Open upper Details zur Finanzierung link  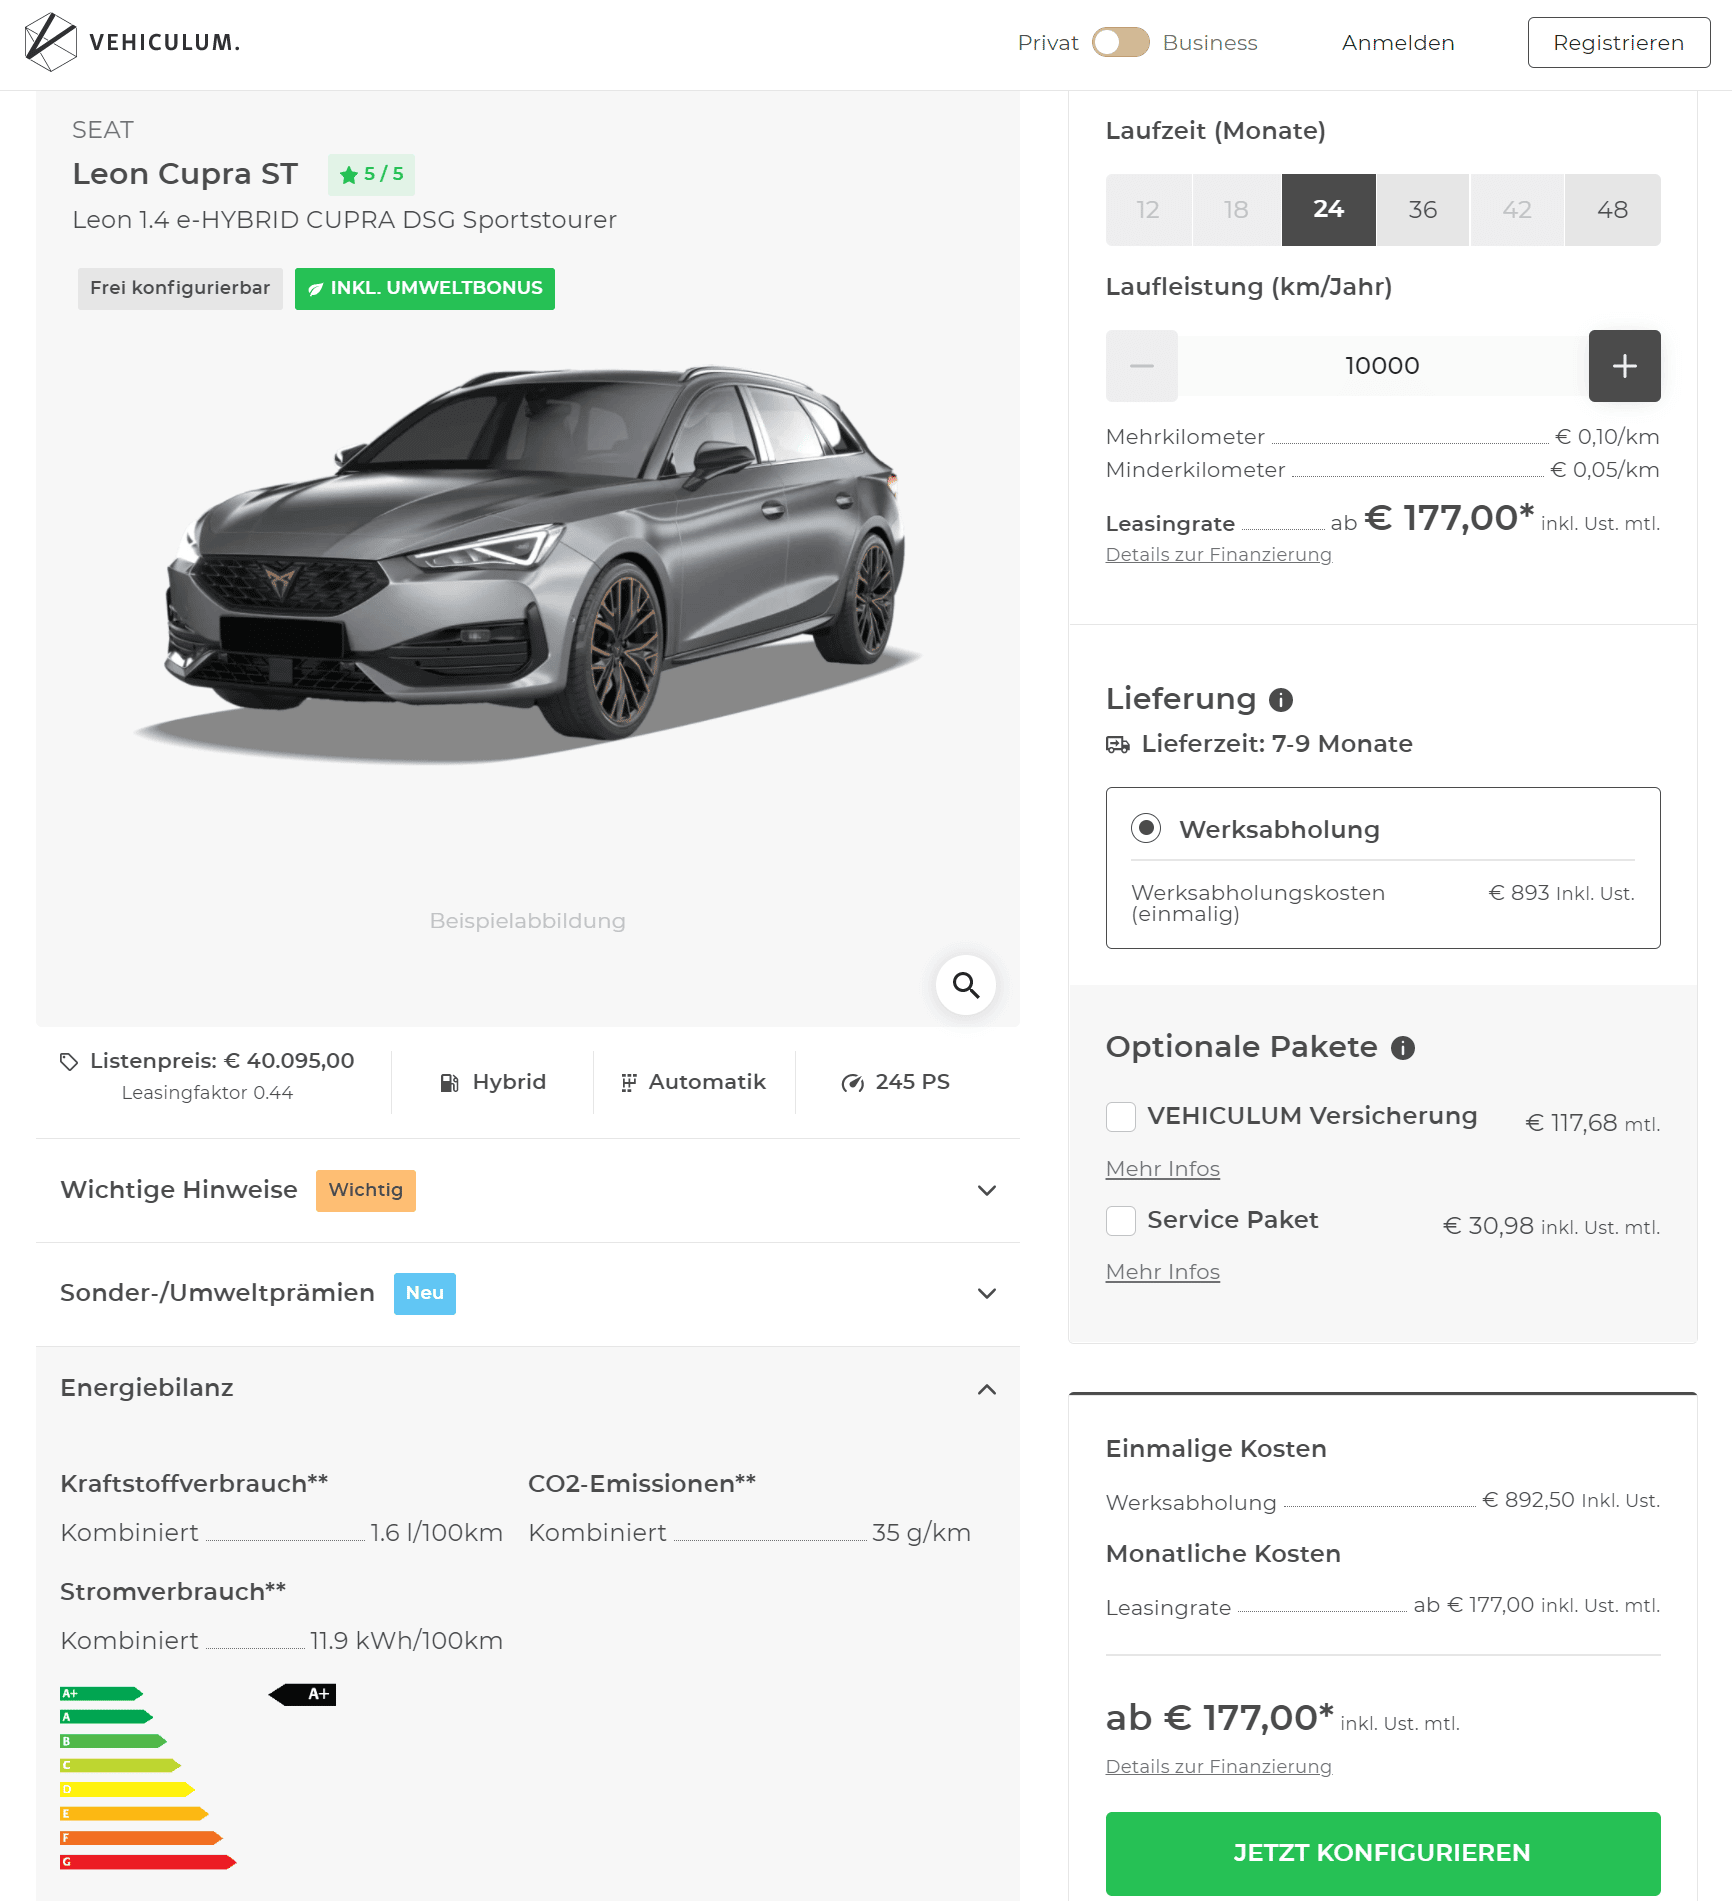point(1219,555)
